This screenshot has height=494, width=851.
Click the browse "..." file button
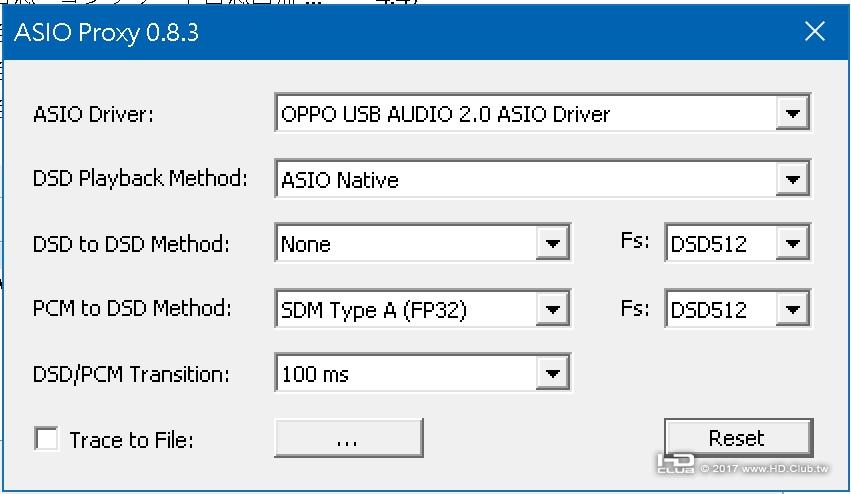(x=349, y=438)
